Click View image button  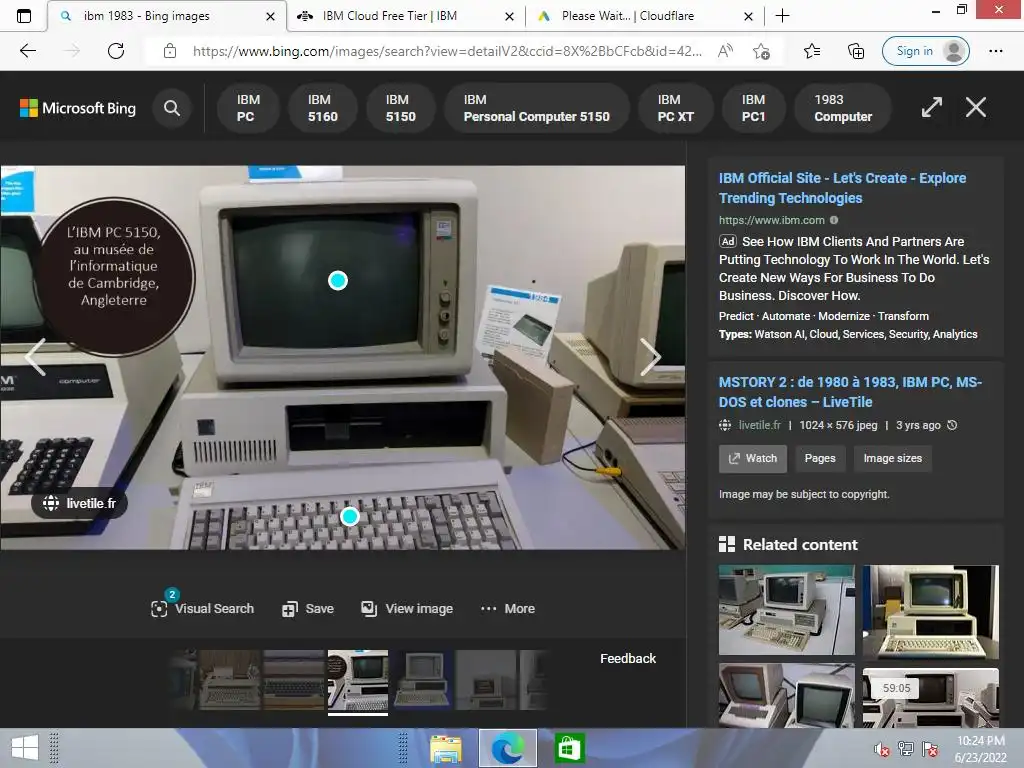pyautogui.click(x=407, y=609)
